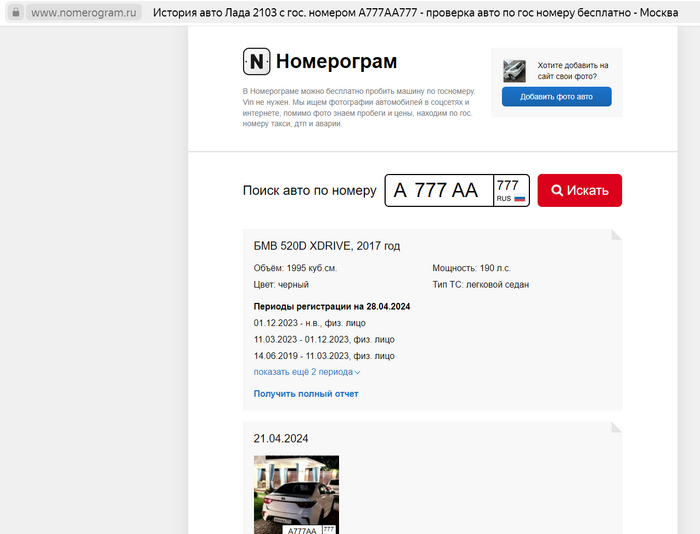This screenshot has width=700, height=534.
Task: Click the text Цвет: черный
Action: point(281,284)
